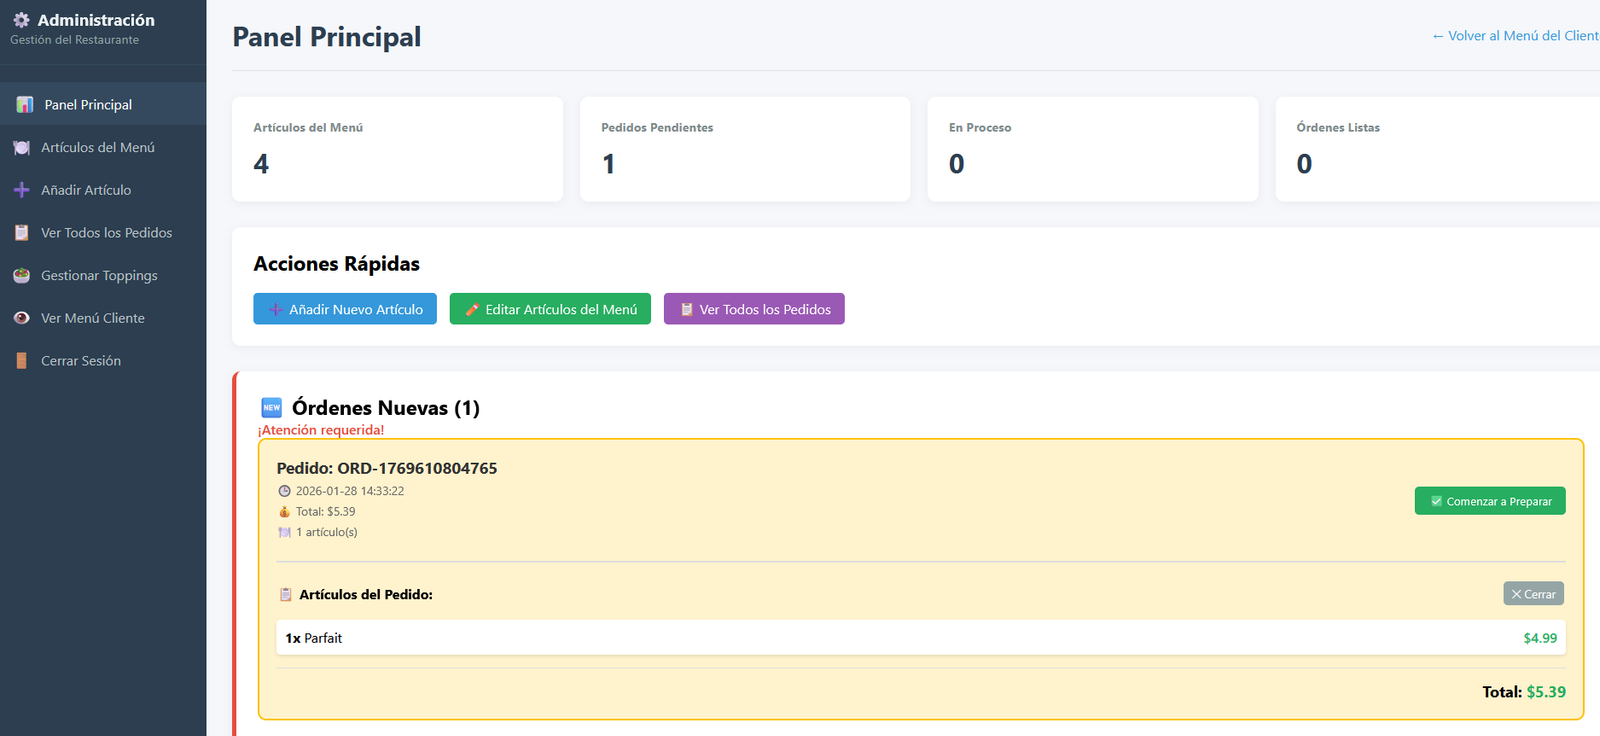The image size is (1600, 736).
Task: Click the Artículos del Menú stat card
Action: [397, 149]
